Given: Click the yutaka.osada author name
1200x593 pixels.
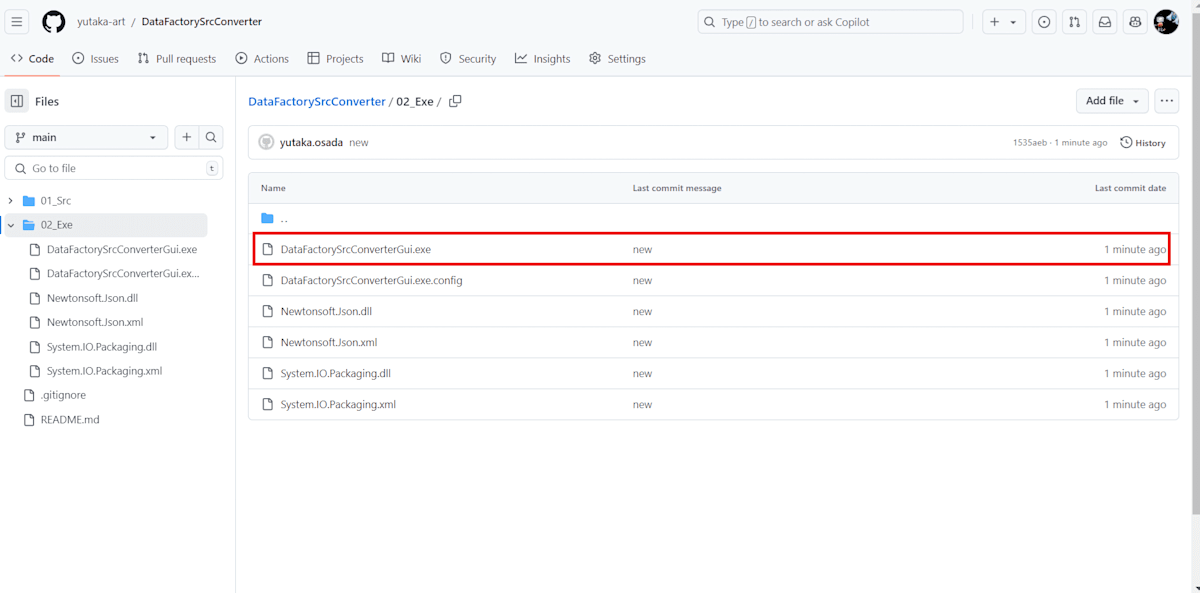Looking at the screenshot, I should (311, 142).
